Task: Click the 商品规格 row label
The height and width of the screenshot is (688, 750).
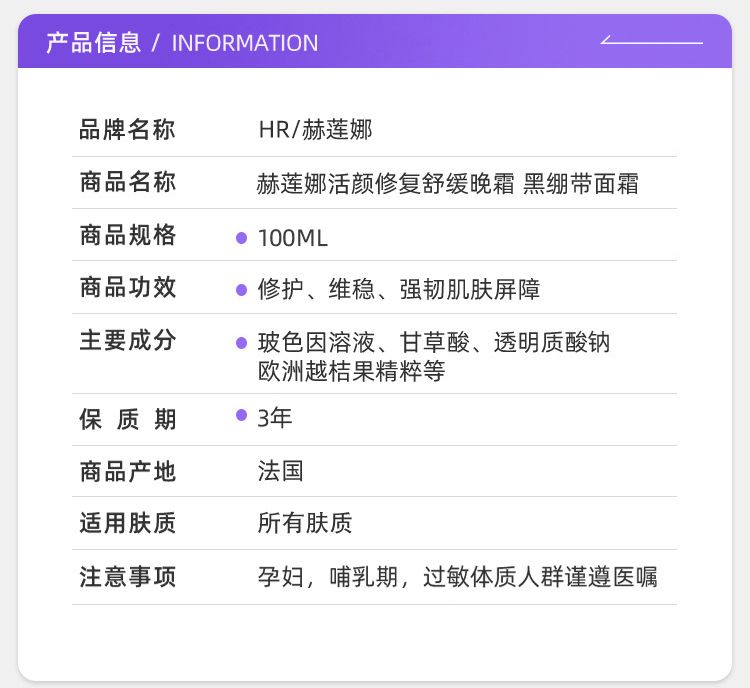Action: point(127,236)
